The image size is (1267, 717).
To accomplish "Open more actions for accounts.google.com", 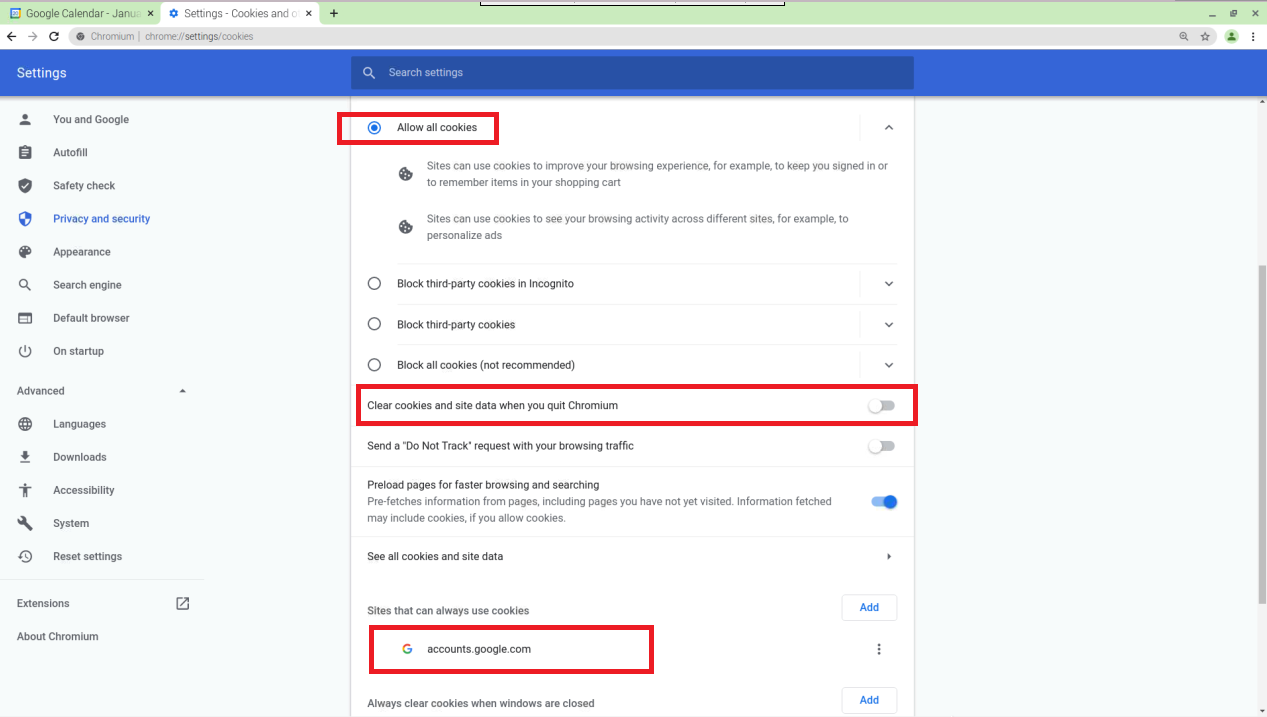I will [x=879, y=649].
